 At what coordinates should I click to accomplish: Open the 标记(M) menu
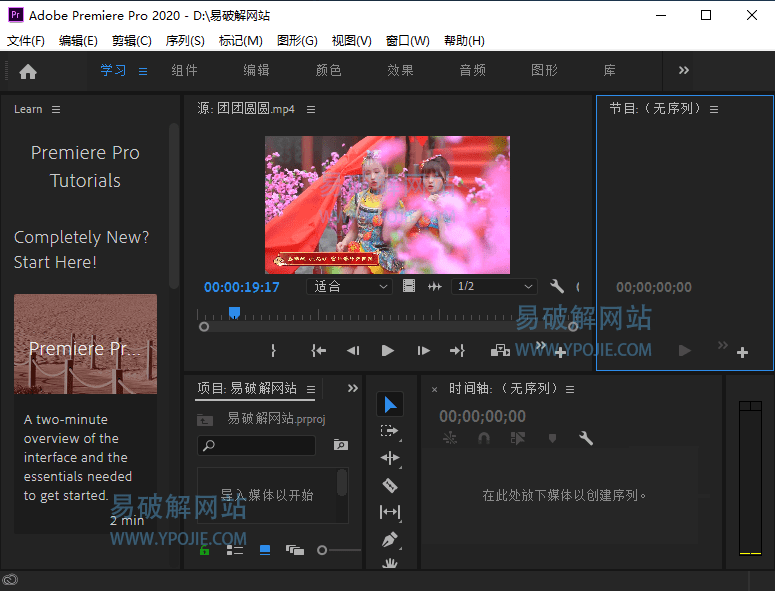pyautogui.click(x=241, y=41)
